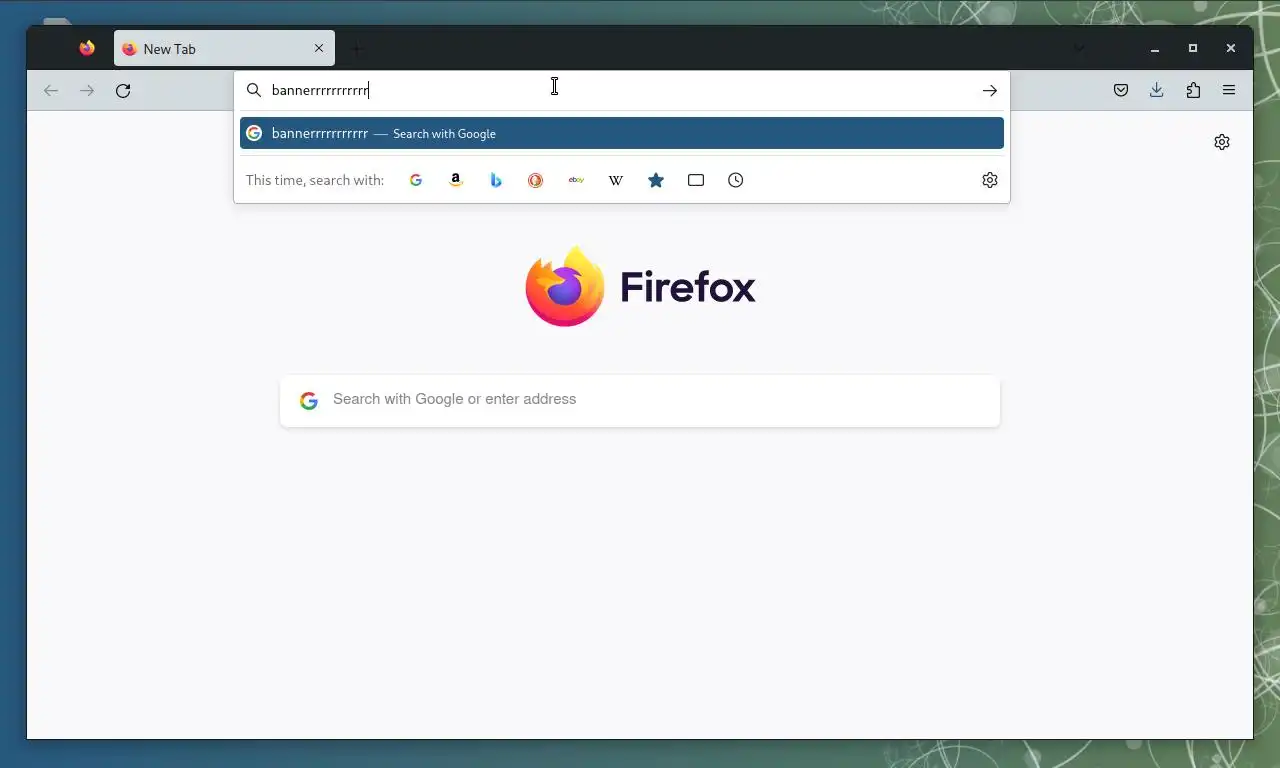Expand the list all tabs chevron

point(1079,48)
